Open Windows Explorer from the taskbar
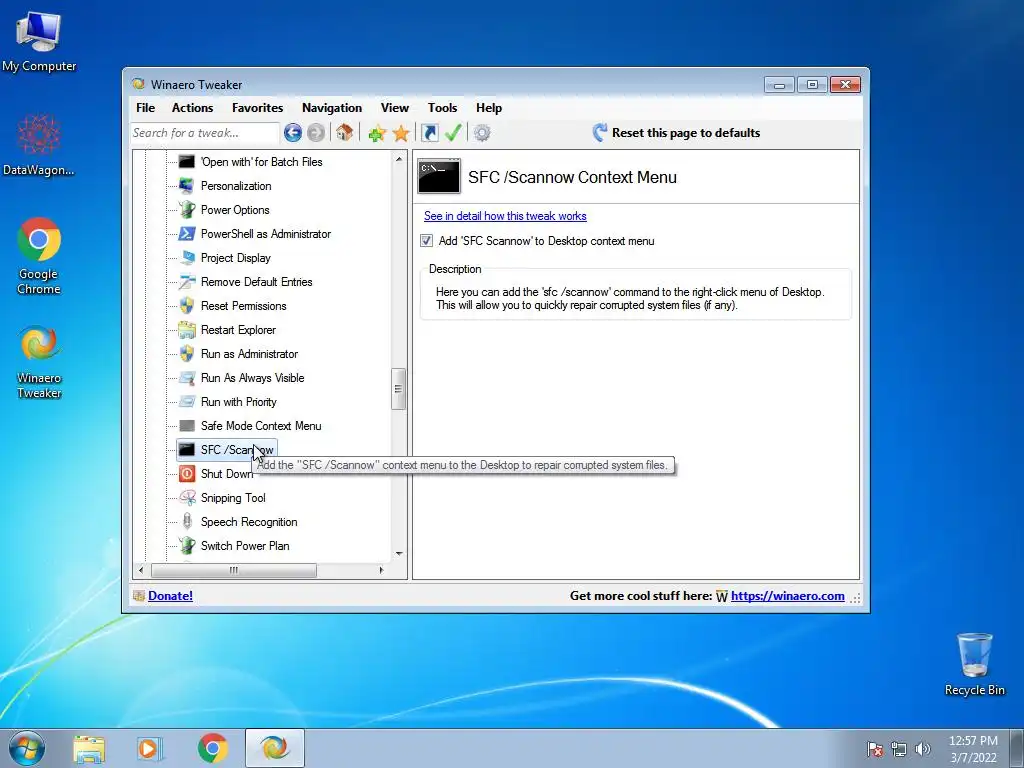1024x768 pixels. (x=89, y=749)
